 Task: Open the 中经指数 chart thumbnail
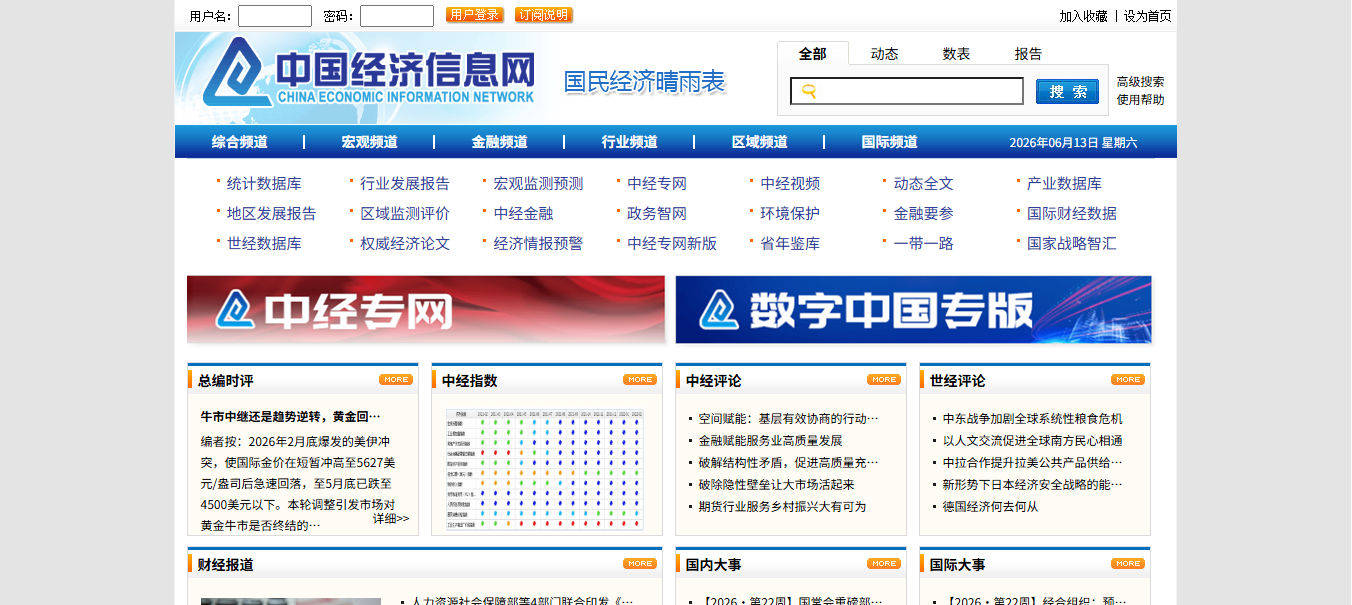(x=545, y=469)
